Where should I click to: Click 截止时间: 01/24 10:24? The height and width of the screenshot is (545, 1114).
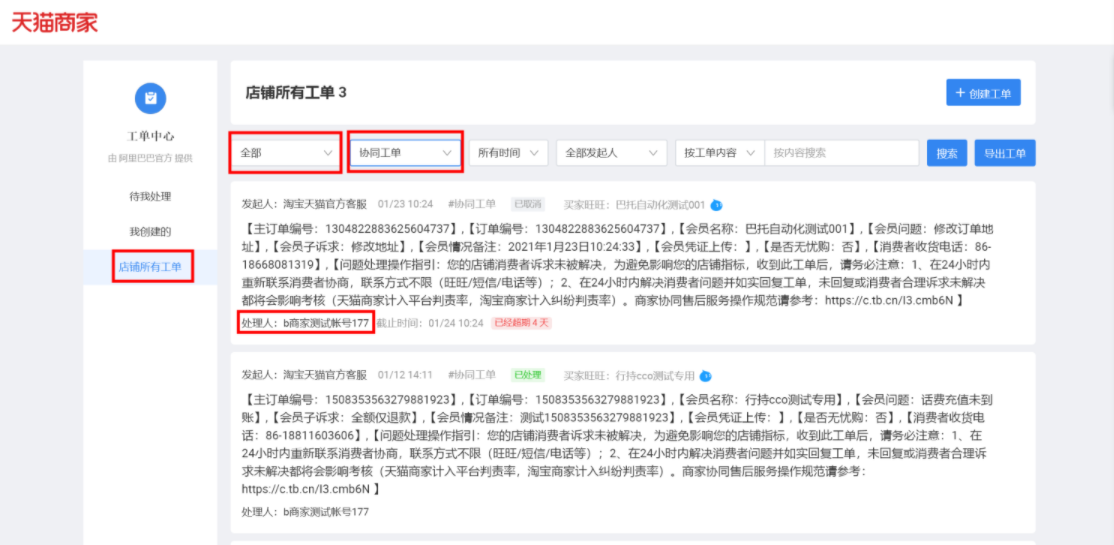[430, 323]
